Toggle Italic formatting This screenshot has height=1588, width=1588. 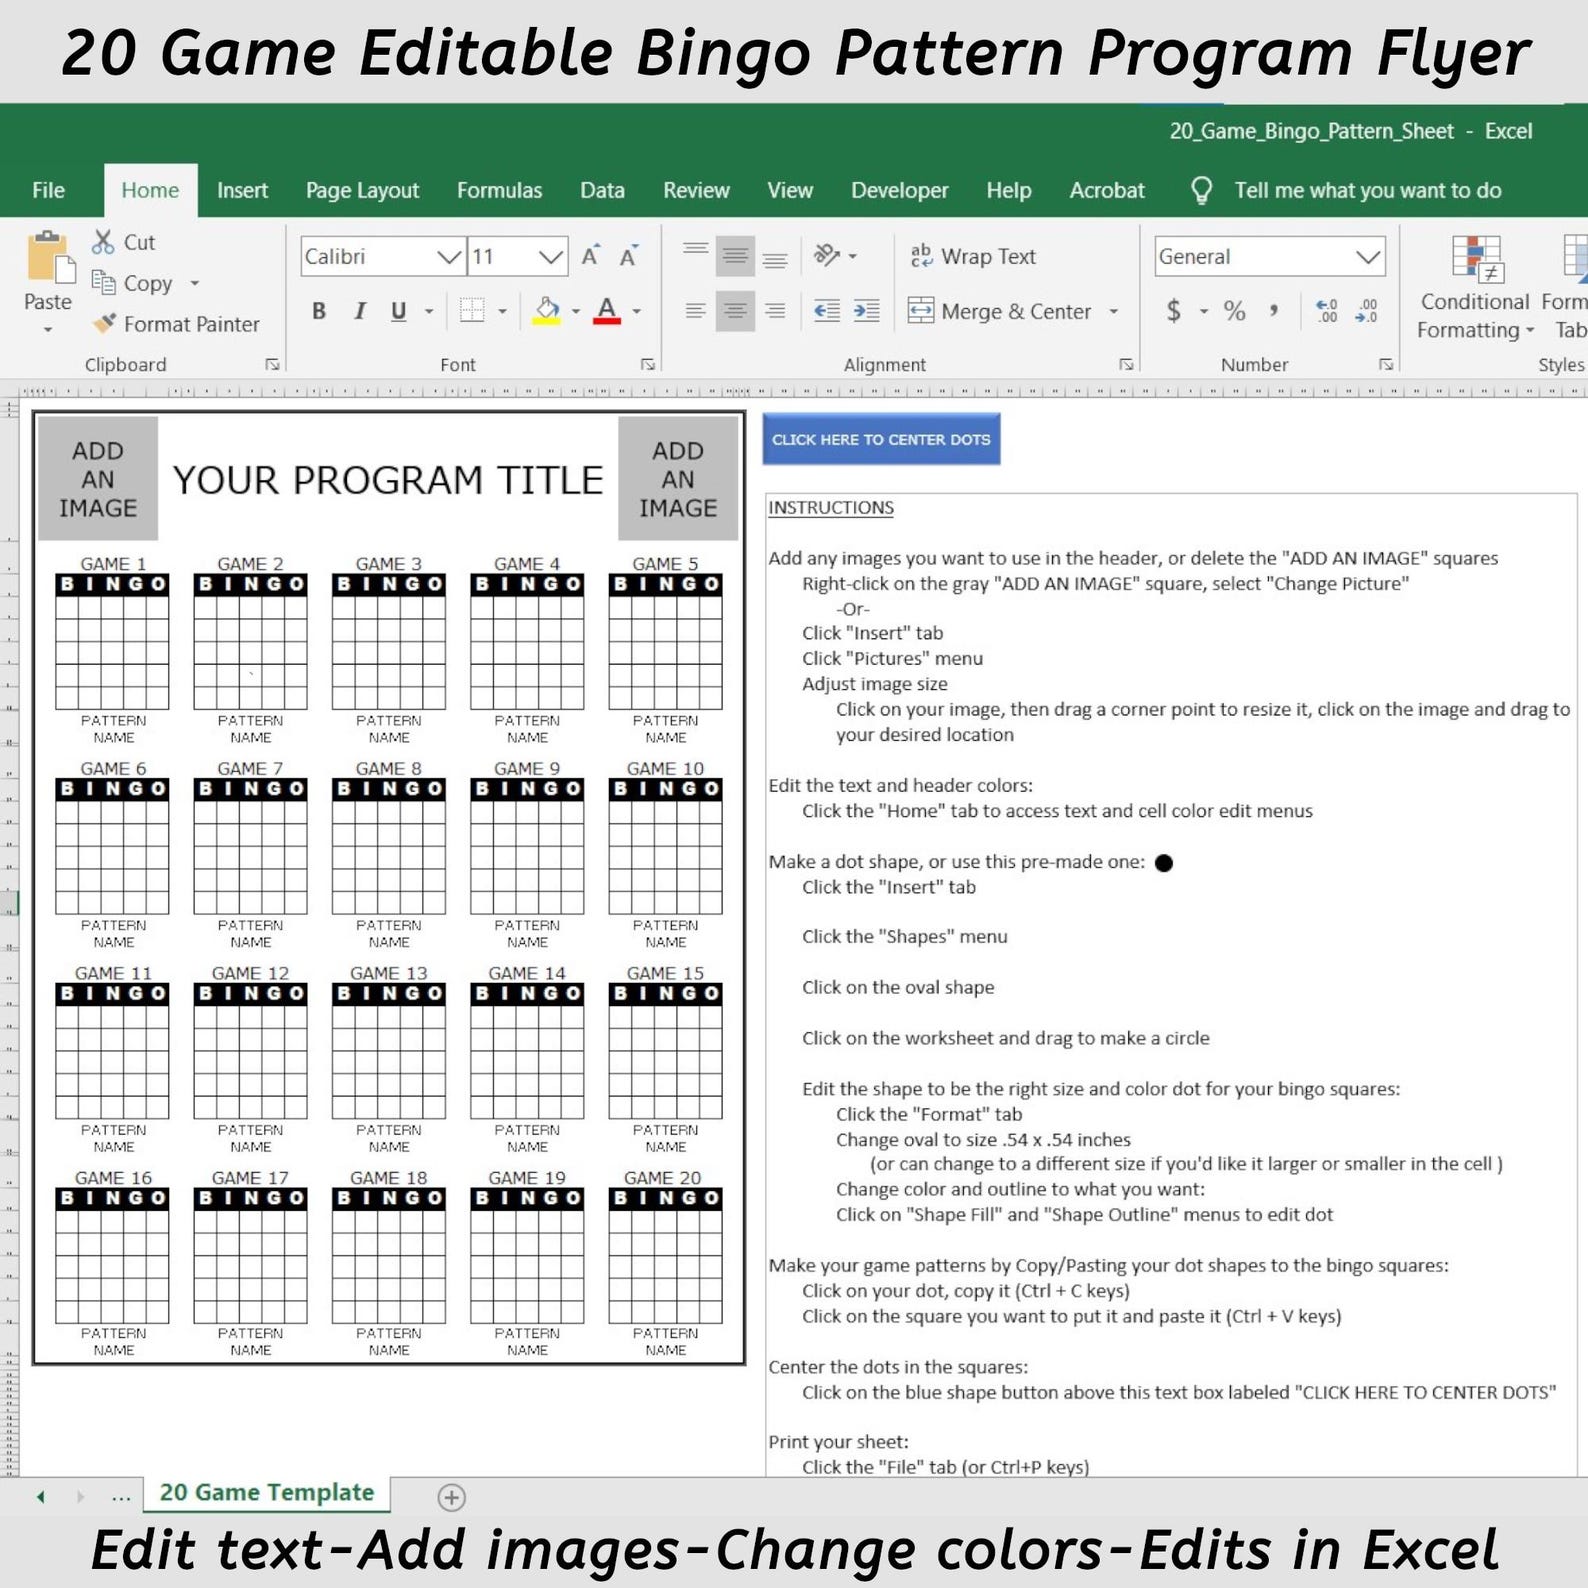pyautogui.click(x=359, y=311)
